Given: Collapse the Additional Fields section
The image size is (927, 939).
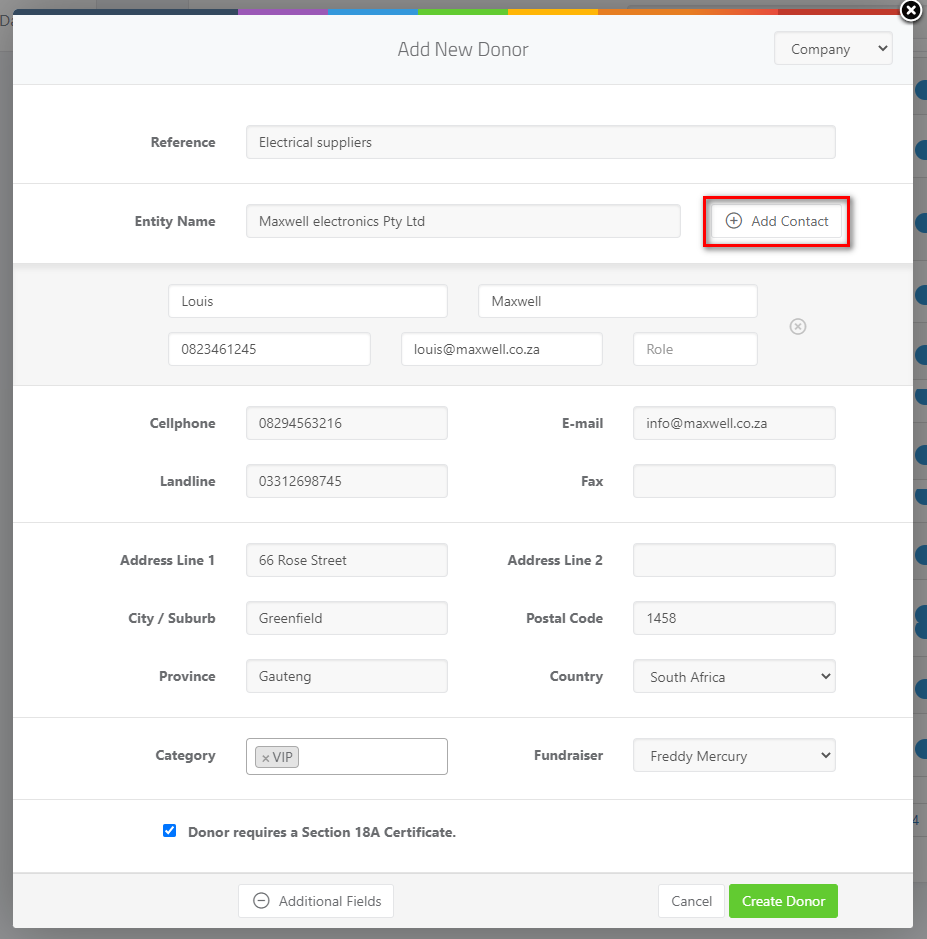Looking at the screenshot, I should (316, 901).
